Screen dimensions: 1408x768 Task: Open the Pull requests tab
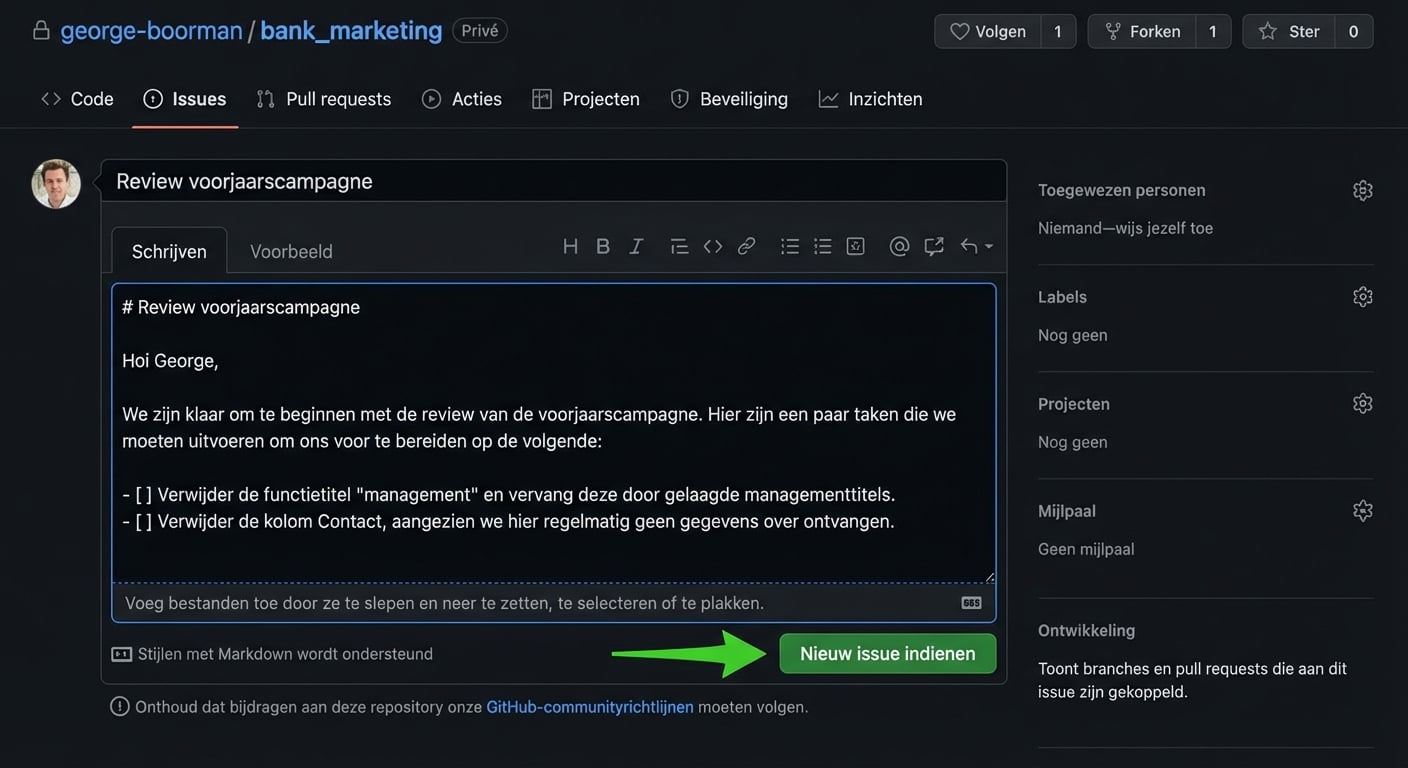coord(324,99)
